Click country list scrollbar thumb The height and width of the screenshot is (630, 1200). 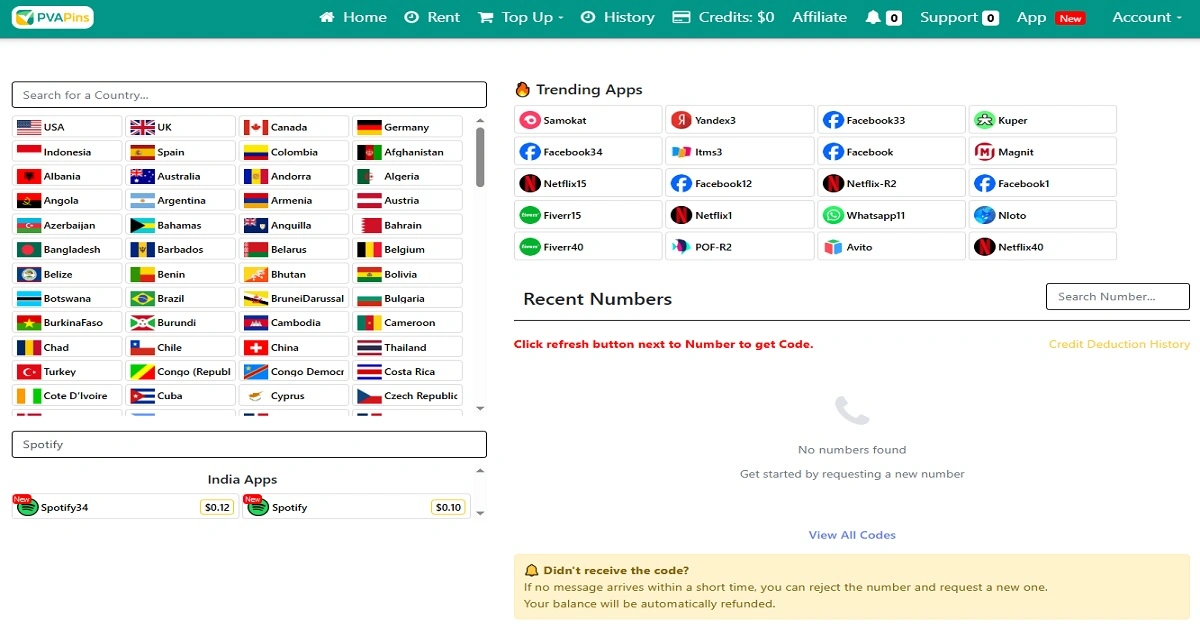pos(480,156)
